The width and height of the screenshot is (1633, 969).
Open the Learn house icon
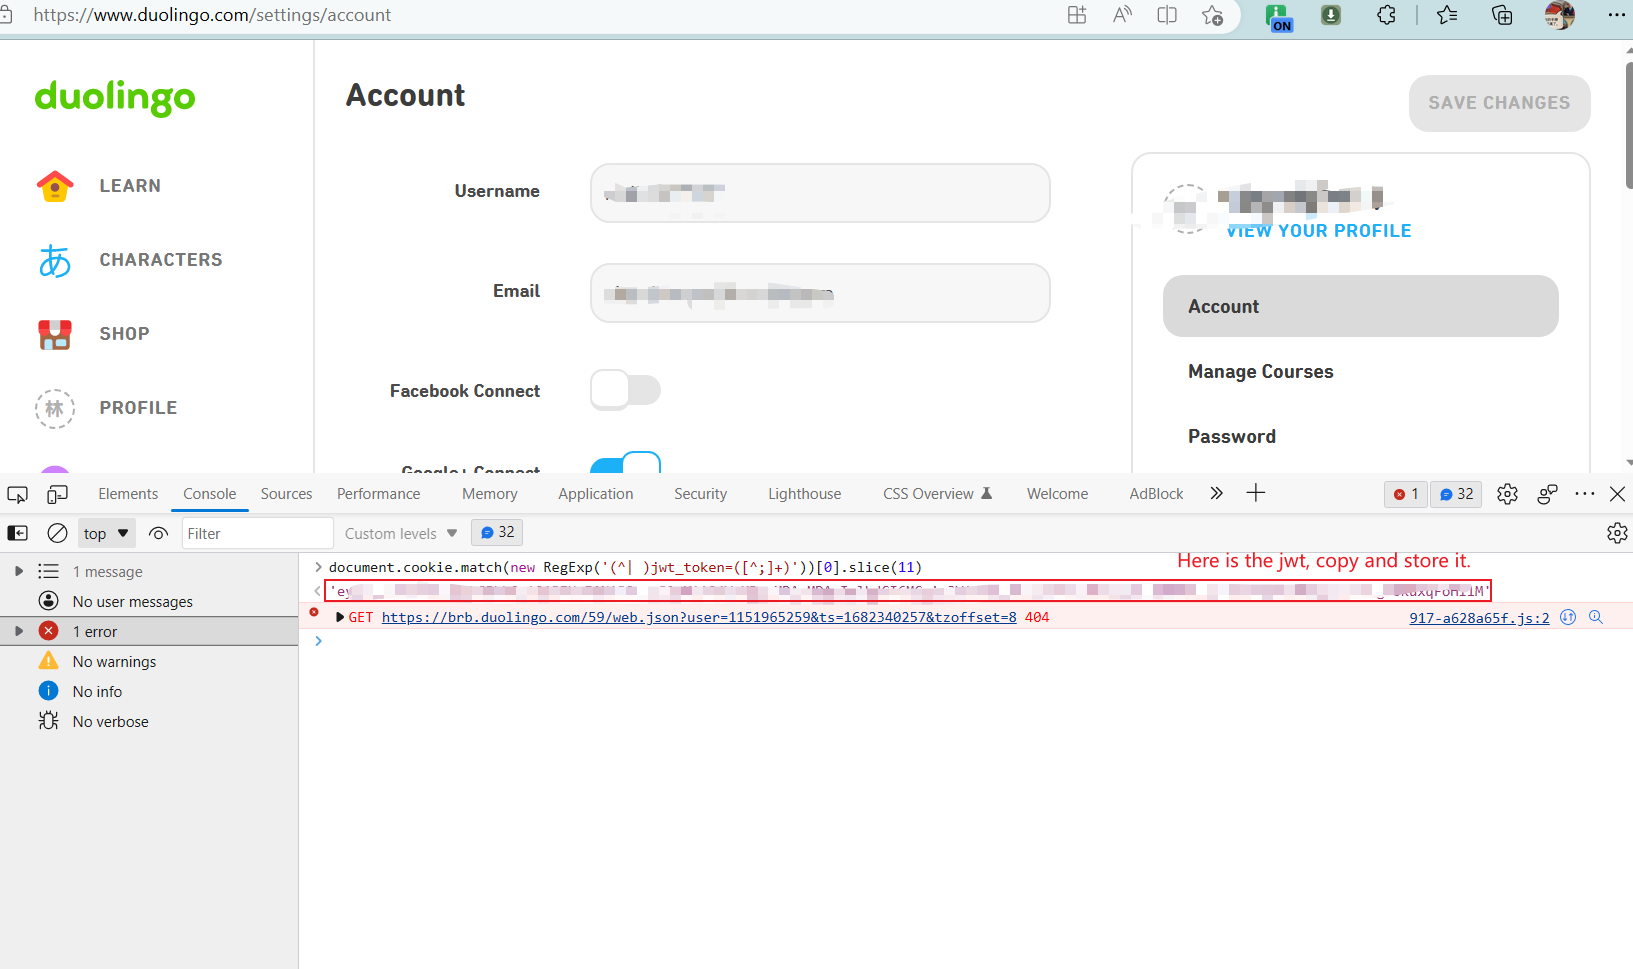click(55, 186)
